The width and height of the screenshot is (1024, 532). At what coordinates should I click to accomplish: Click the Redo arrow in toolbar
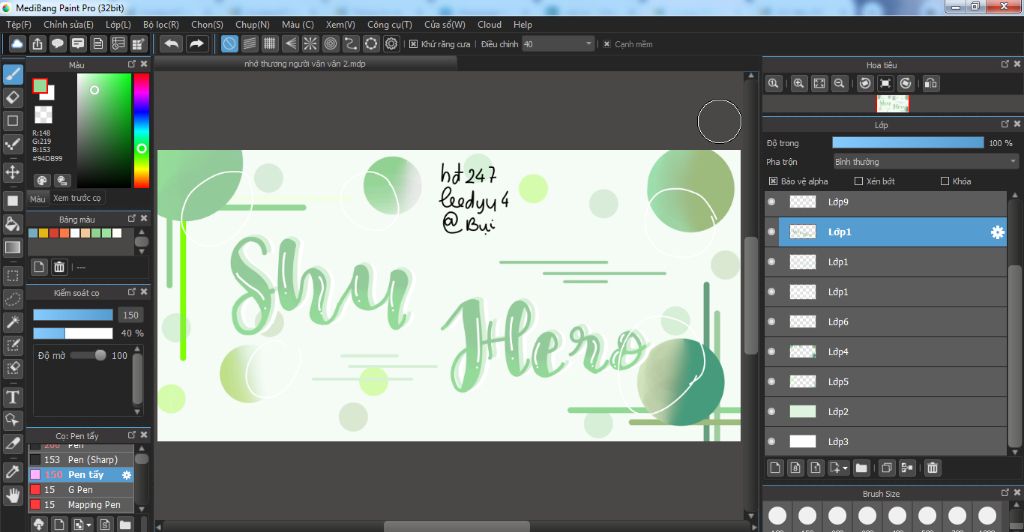197,44
